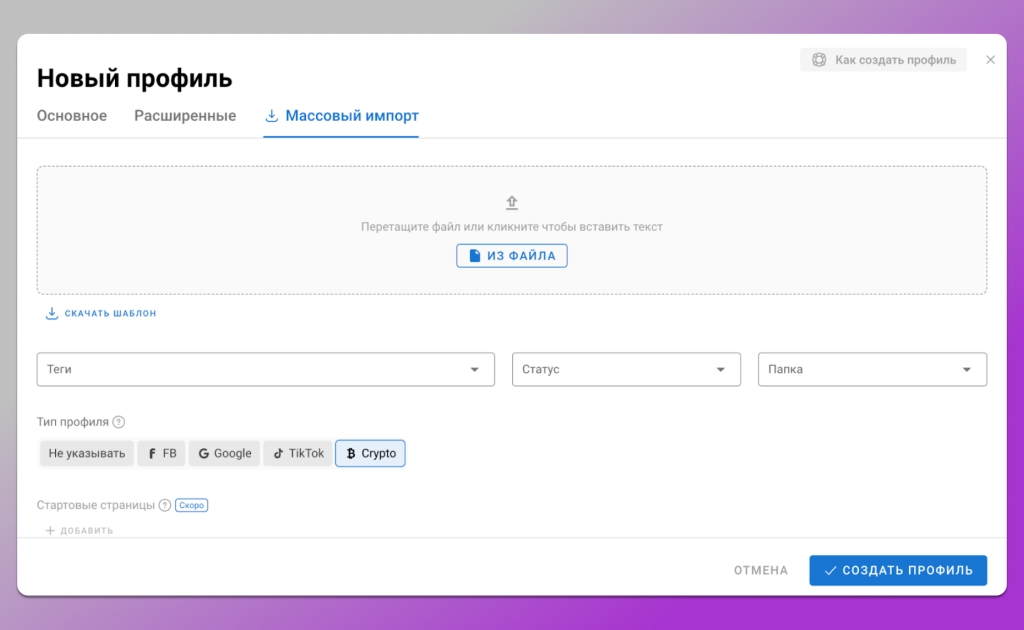Select FB as profile type
Image resolution: width=1024 pixels, height=630 pixels.
pyautogui.click(x=162, y=453)
